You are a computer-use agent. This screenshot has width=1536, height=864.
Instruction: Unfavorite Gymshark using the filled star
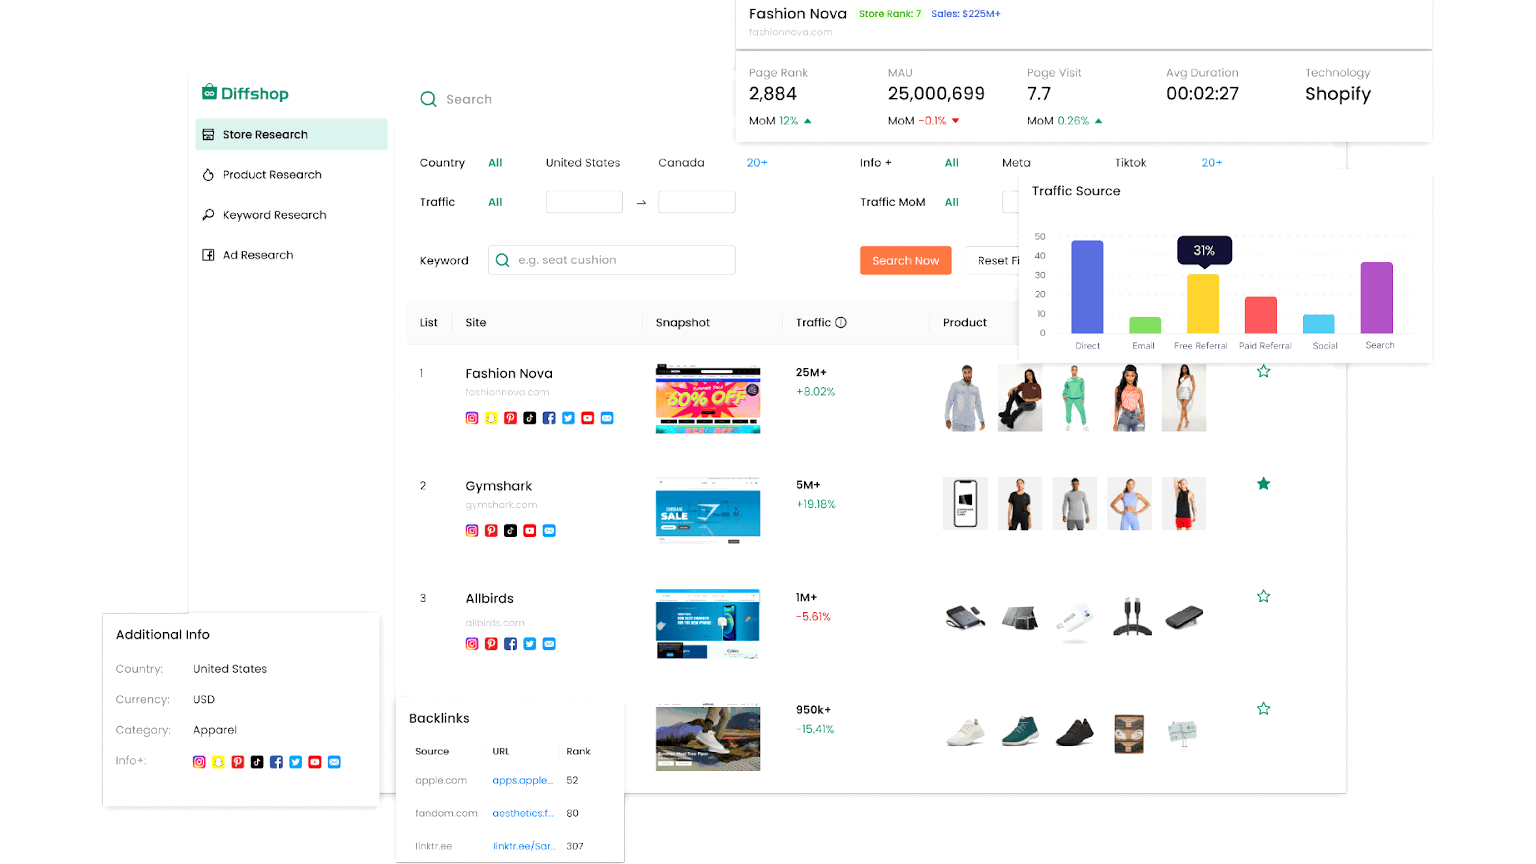(1263, 484)
